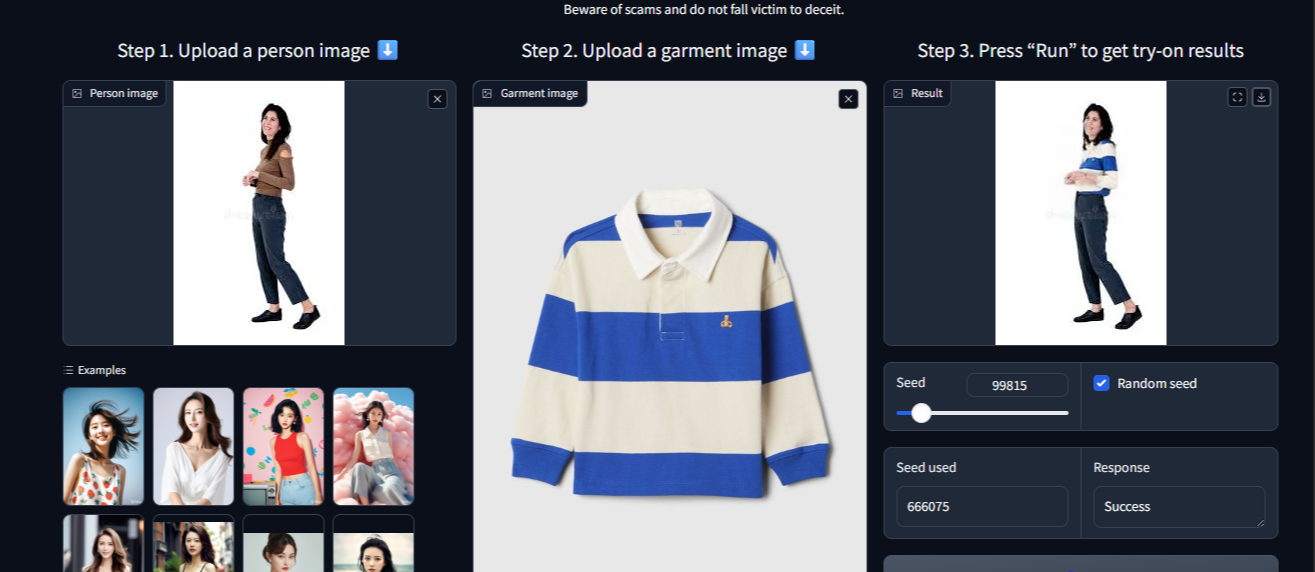Adjust the Seed slider handle
Screen dimensions: 1315x572
[921, 413]
